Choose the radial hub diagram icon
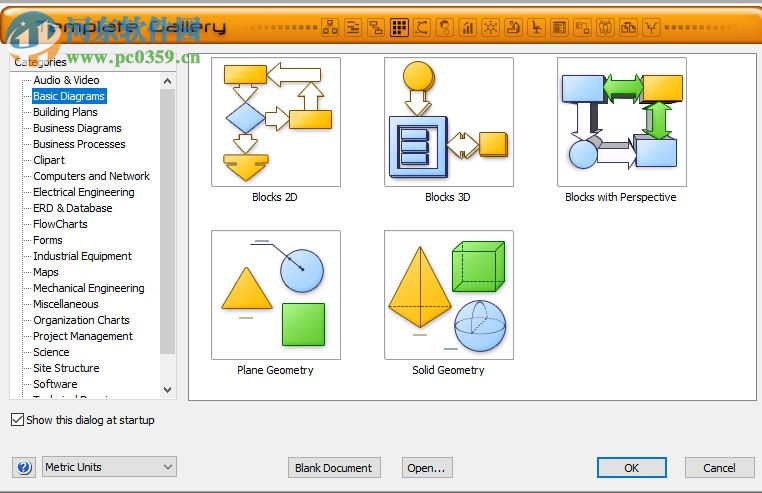 pos(490,28)
